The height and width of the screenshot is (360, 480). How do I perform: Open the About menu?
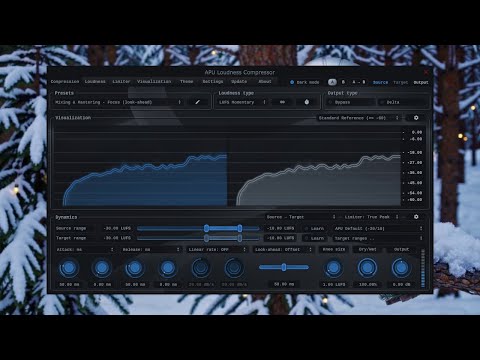click(x=265, y=82)
